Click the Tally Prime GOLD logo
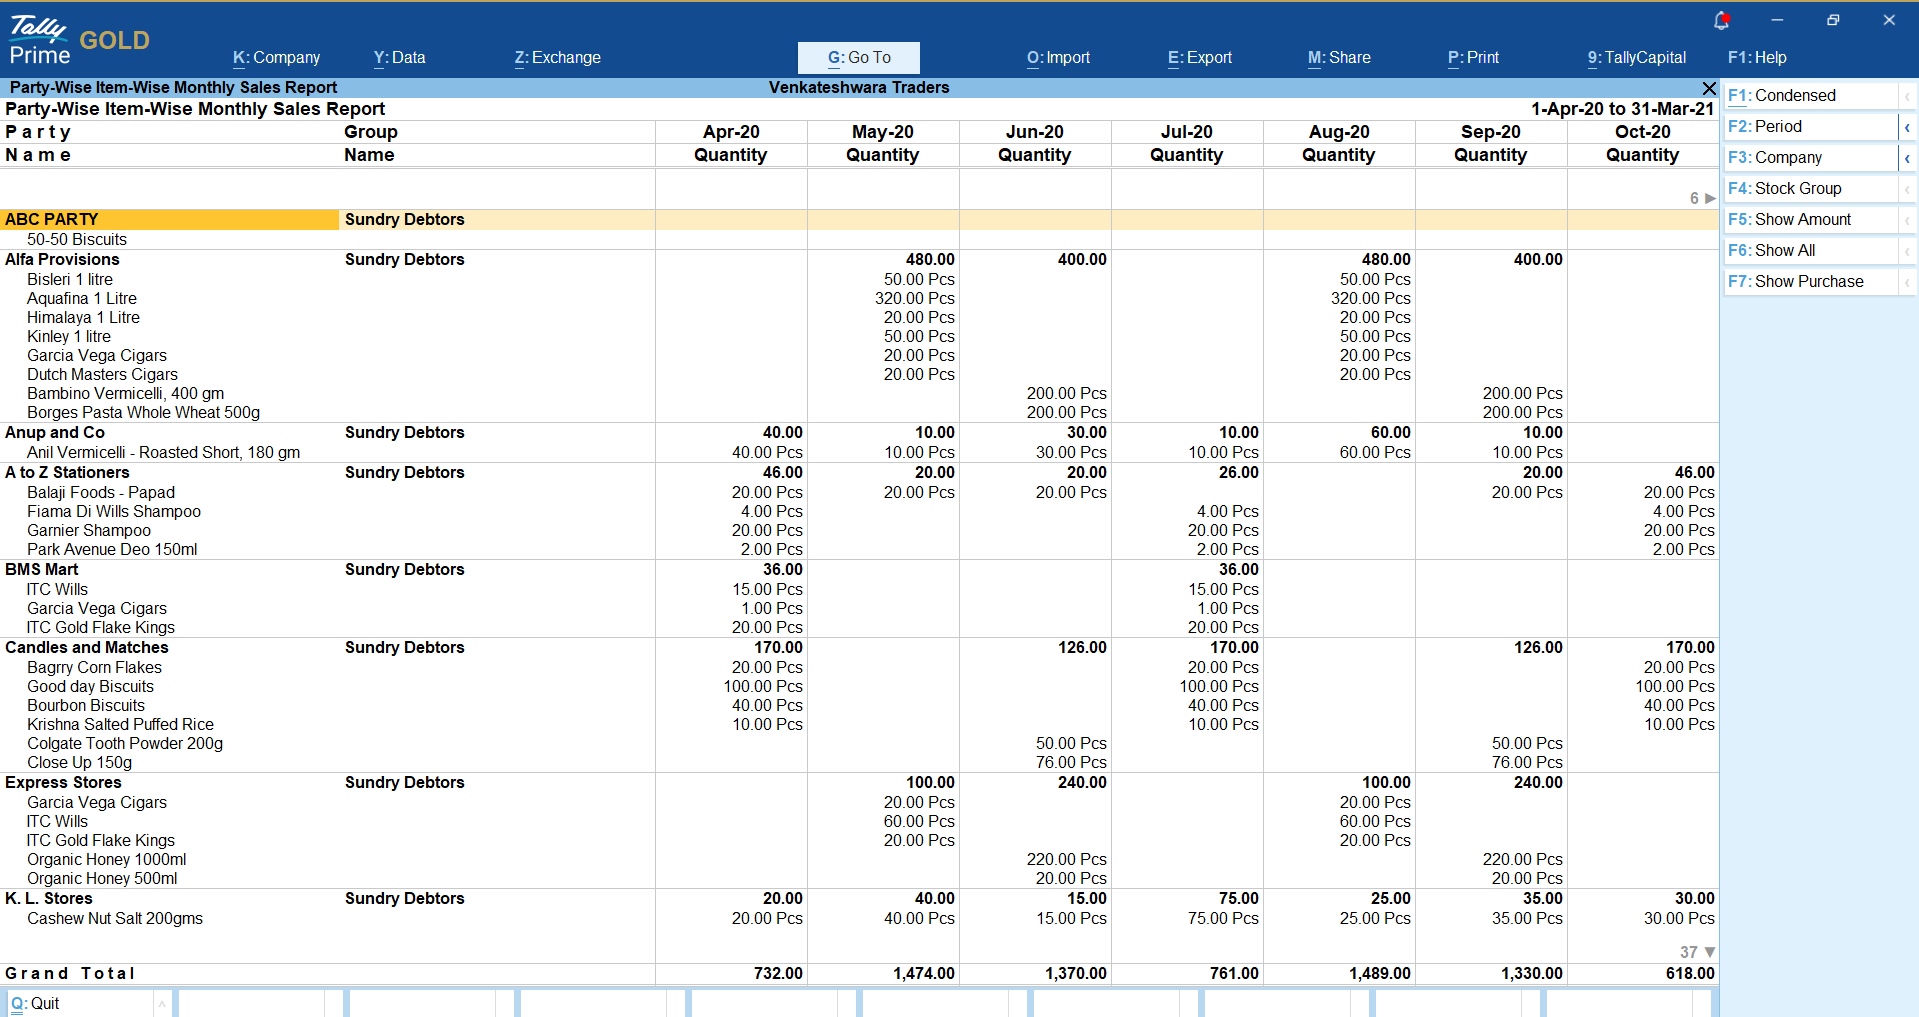The width and height of the screenshot is (1919, 1017). pyautogui.click(x=79, y=41)
